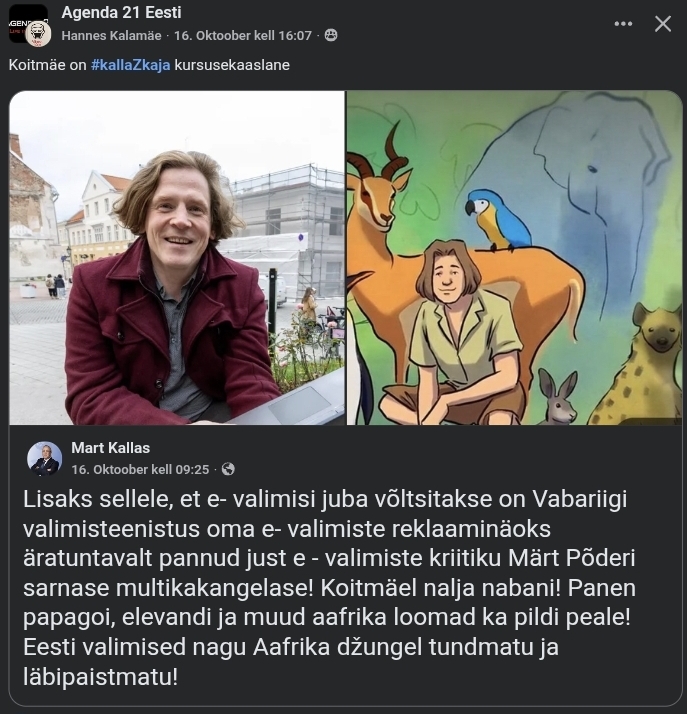Close the post with the X button
Viewport: 687px width, 714px height.
coord(663,23)
